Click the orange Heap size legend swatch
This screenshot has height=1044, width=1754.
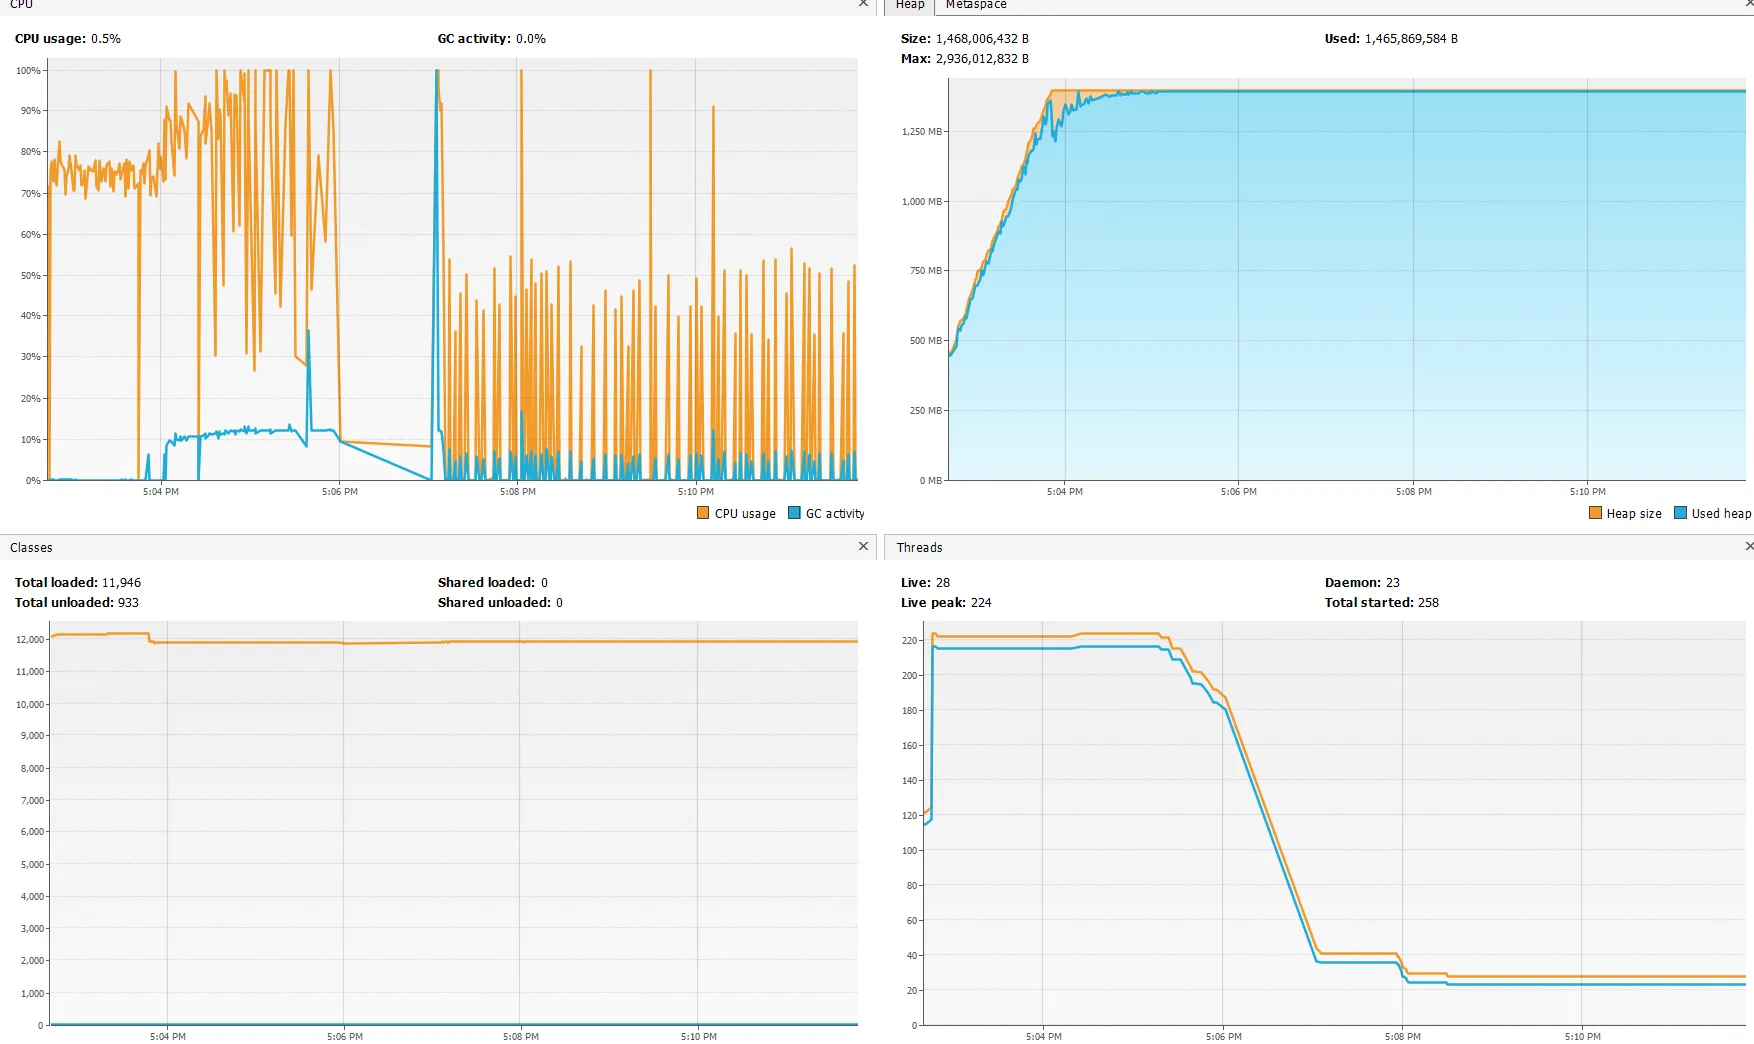tap(1595, 513)
